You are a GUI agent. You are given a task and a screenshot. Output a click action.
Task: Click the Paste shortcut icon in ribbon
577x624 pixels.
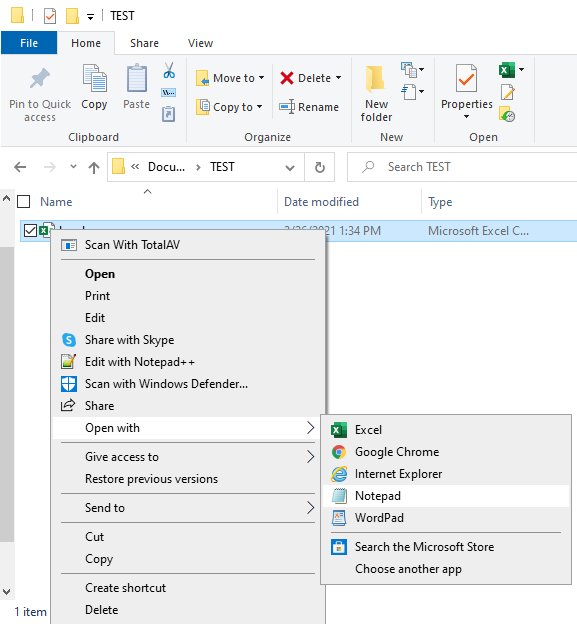coord(169,114)
